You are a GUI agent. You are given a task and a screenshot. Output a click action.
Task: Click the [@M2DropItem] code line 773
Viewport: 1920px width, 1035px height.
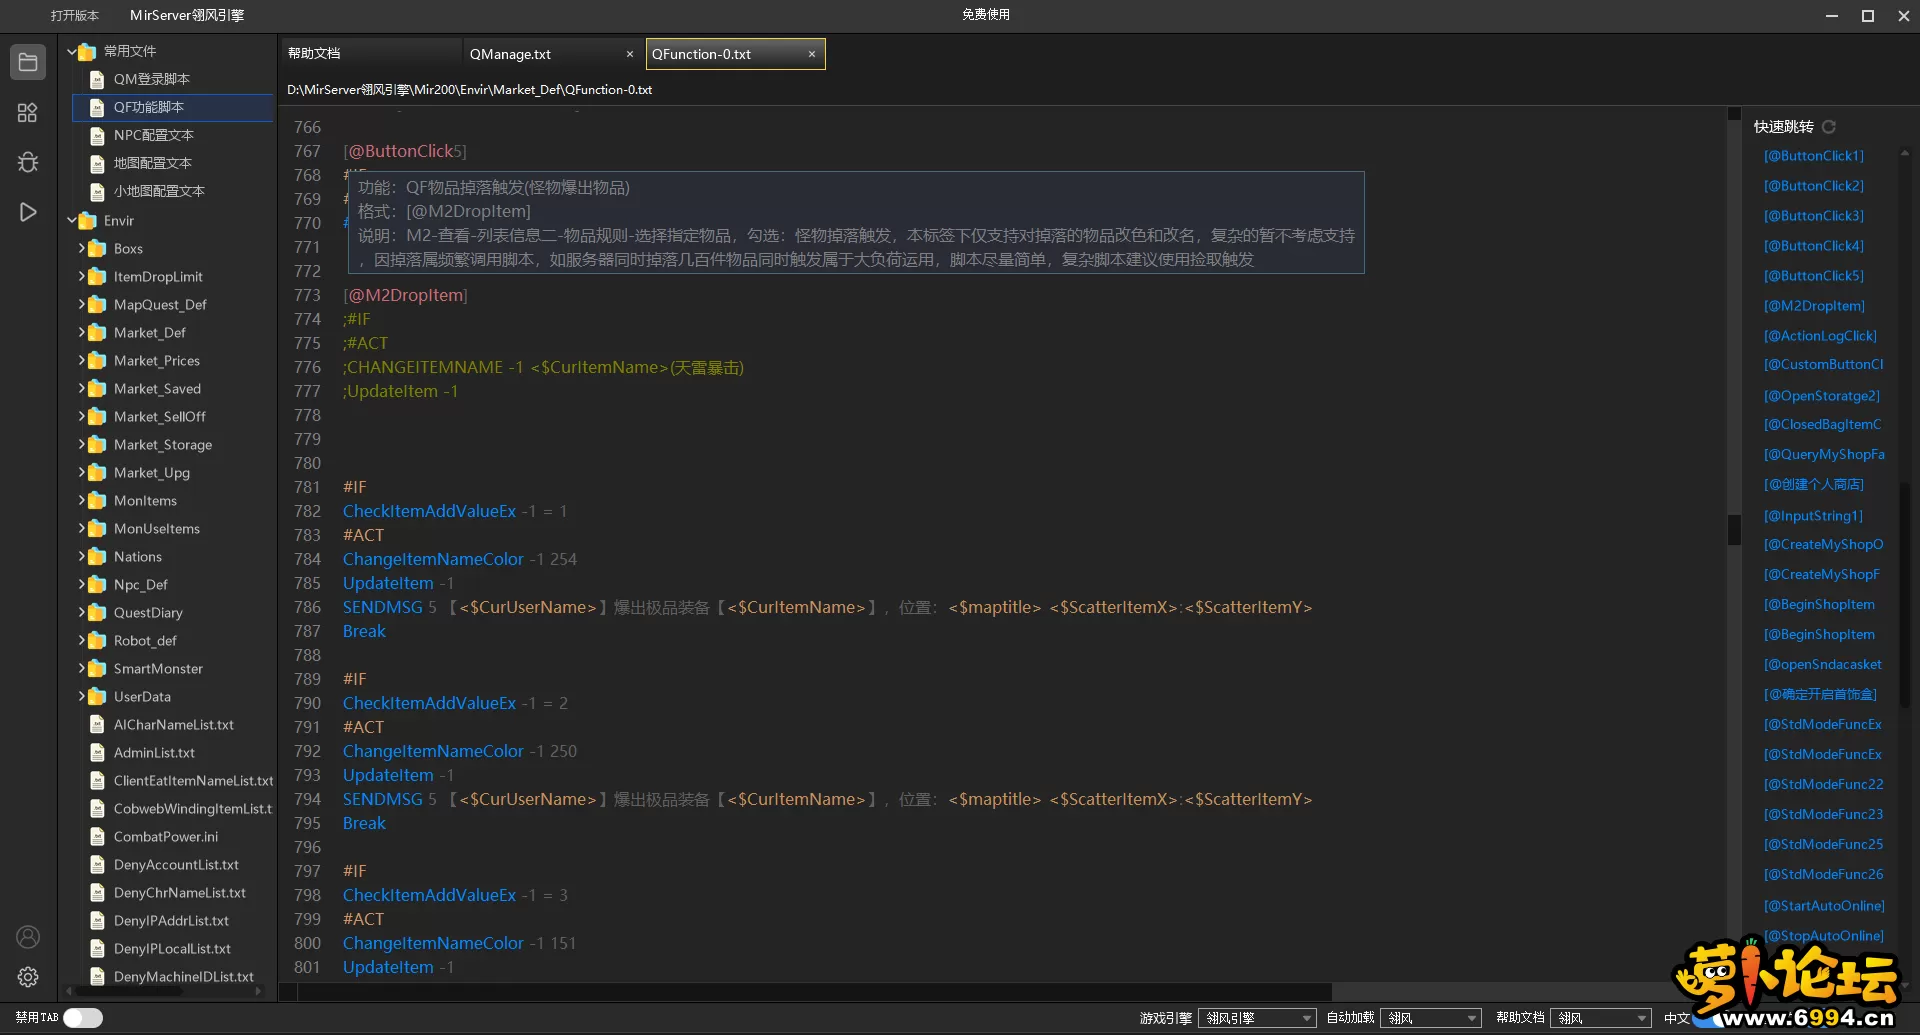(x=405, y=295)
